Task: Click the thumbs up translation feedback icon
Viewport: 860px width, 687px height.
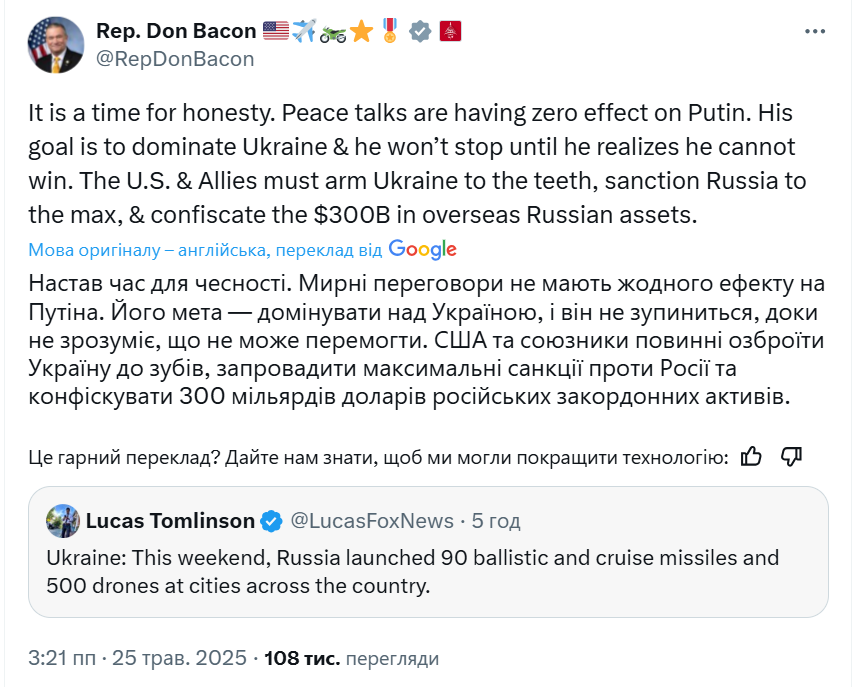Action: (752, 457)
